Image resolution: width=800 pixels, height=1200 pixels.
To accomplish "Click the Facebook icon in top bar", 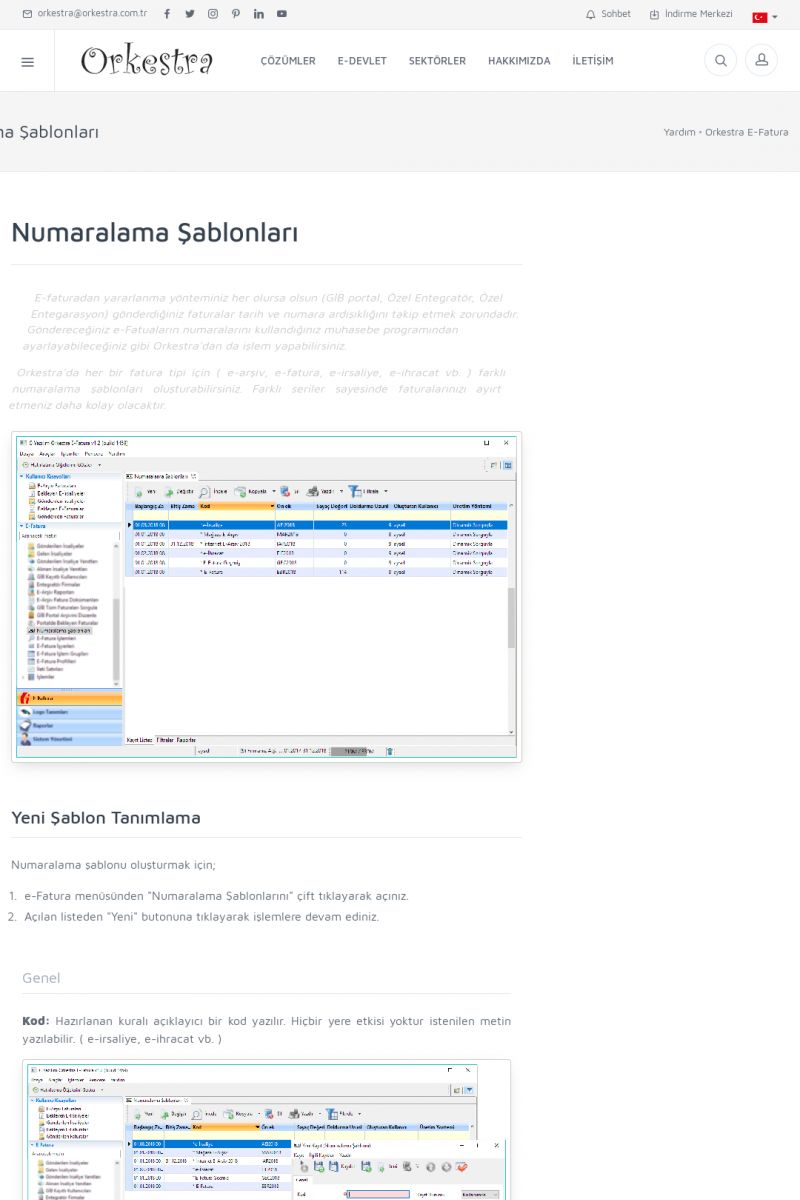I will [x=166, y=14].
